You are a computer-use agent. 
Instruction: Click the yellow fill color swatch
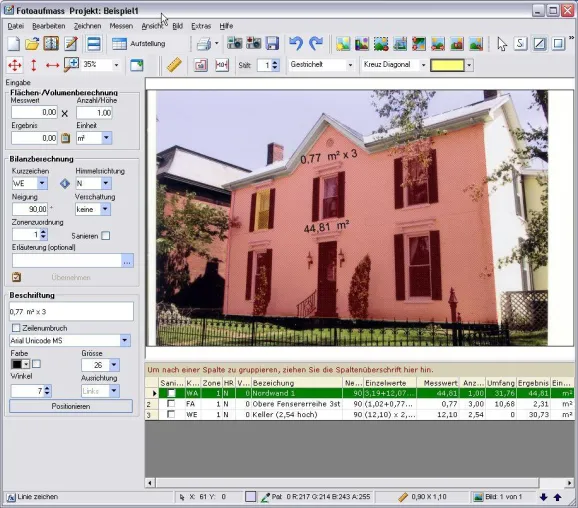click(x=447, y=65)
